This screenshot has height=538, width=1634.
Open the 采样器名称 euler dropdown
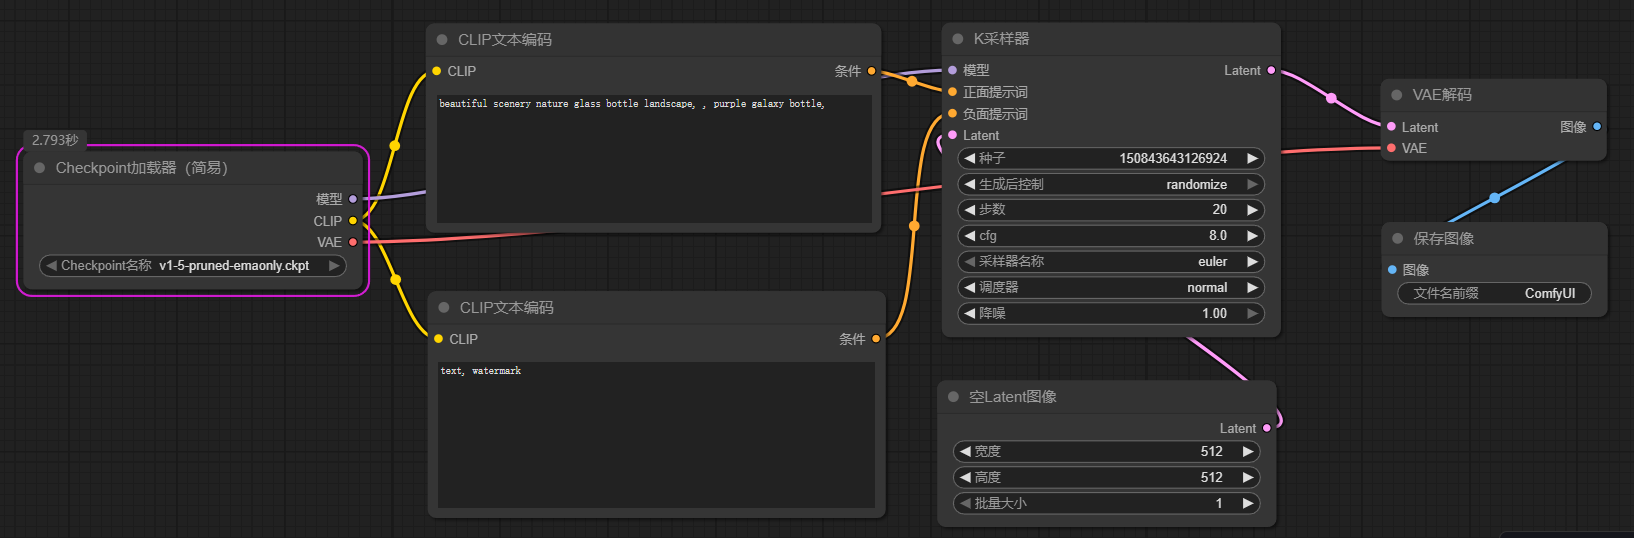click(1110, 262)
